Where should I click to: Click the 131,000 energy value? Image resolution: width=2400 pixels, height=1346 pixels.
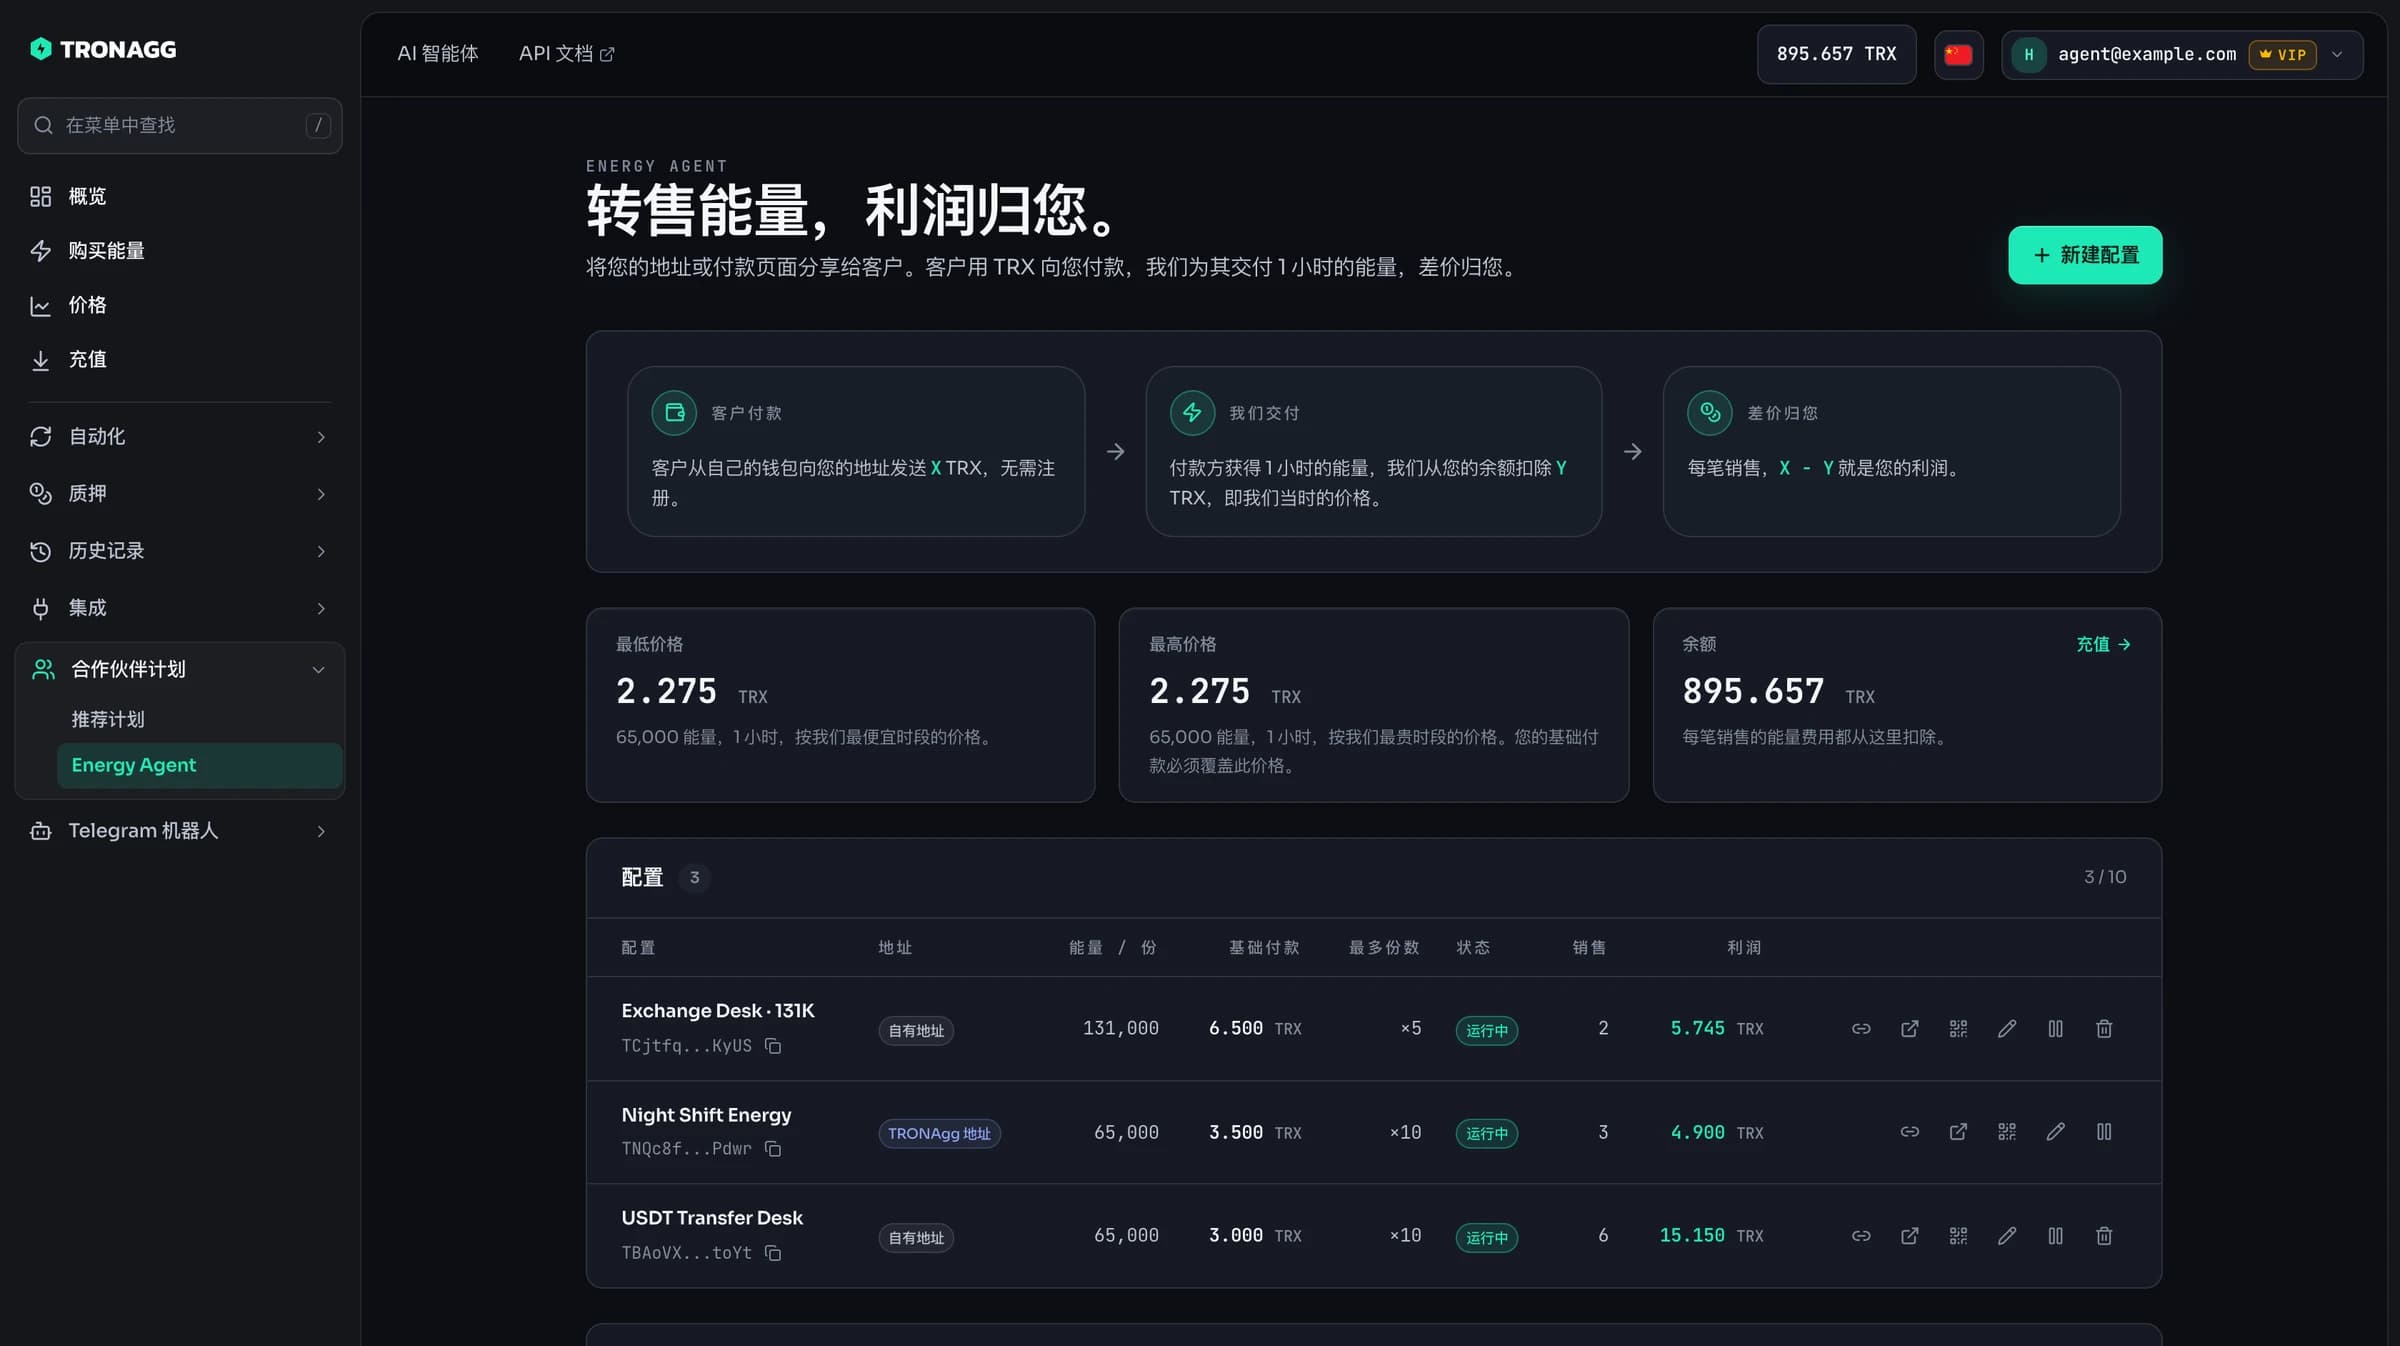pos(1121,1029)
